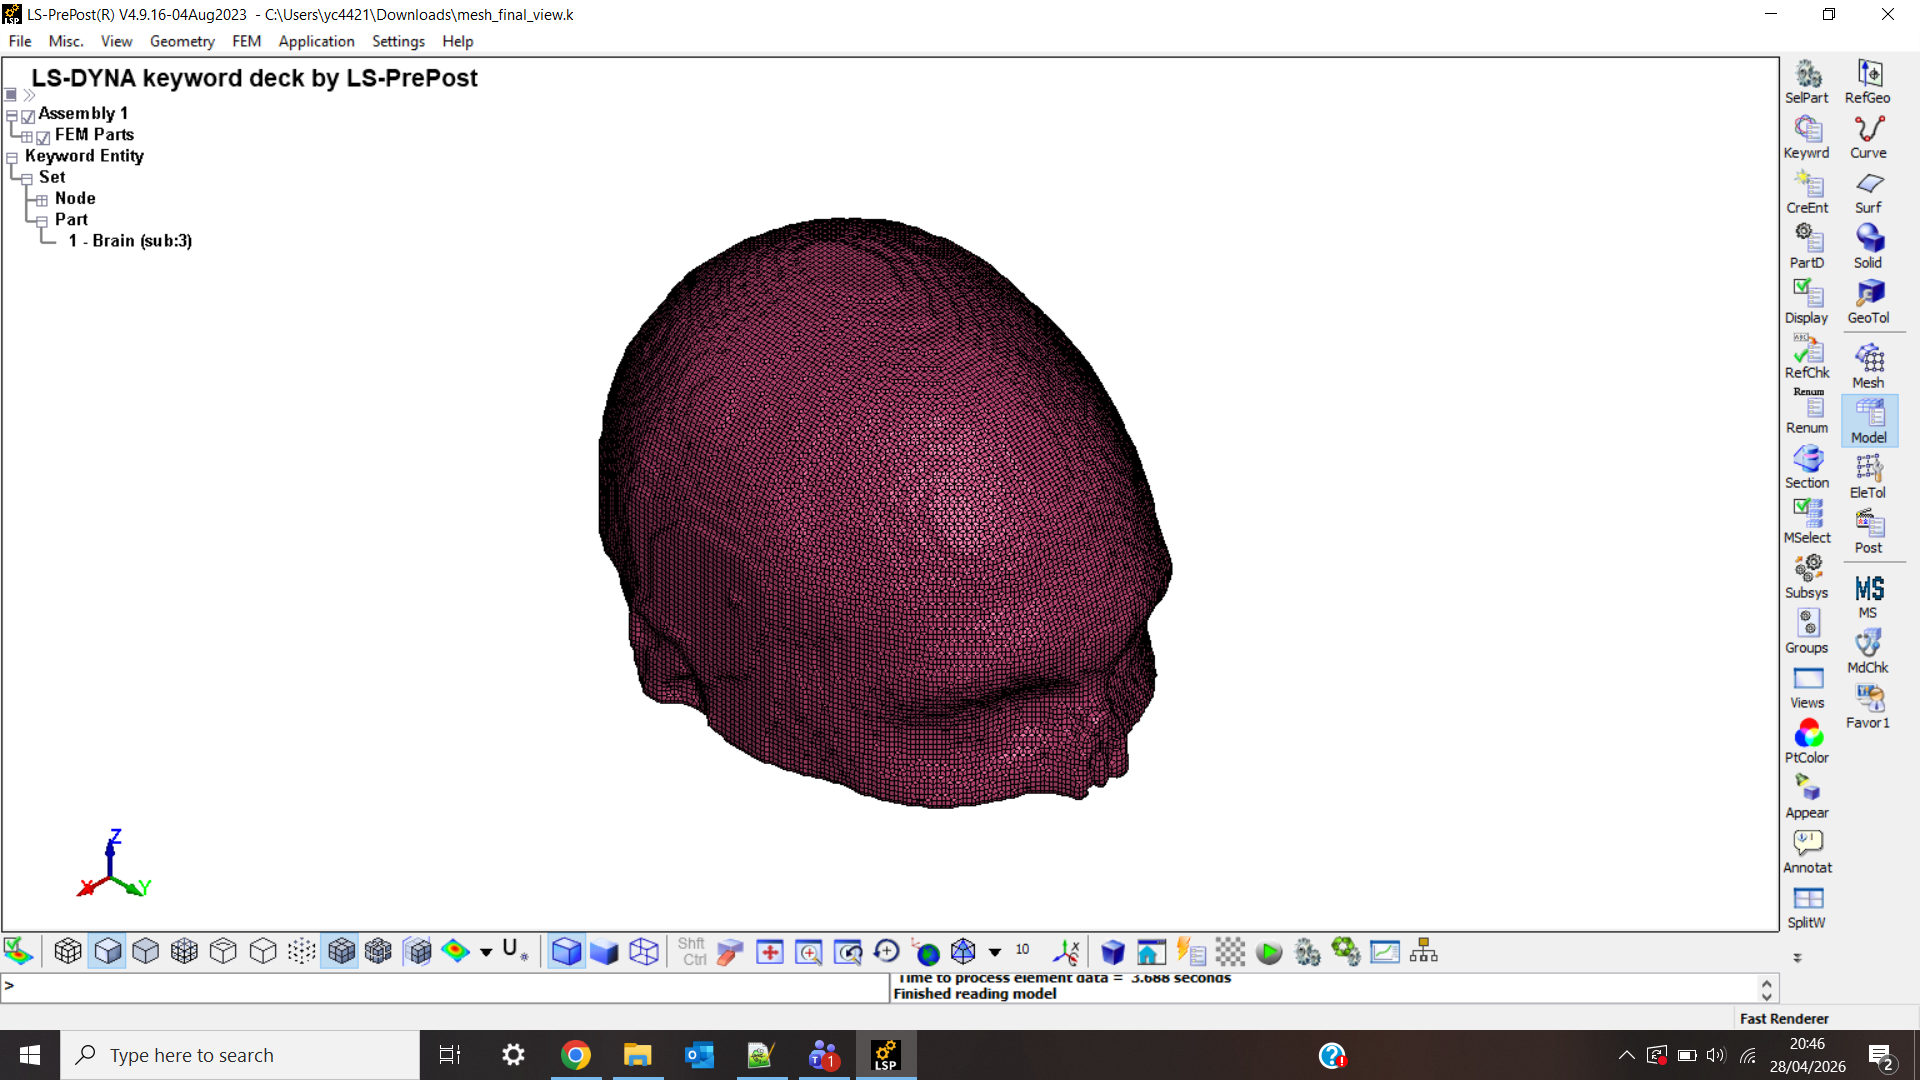Open the MS toolbar

pos(1868,597)
